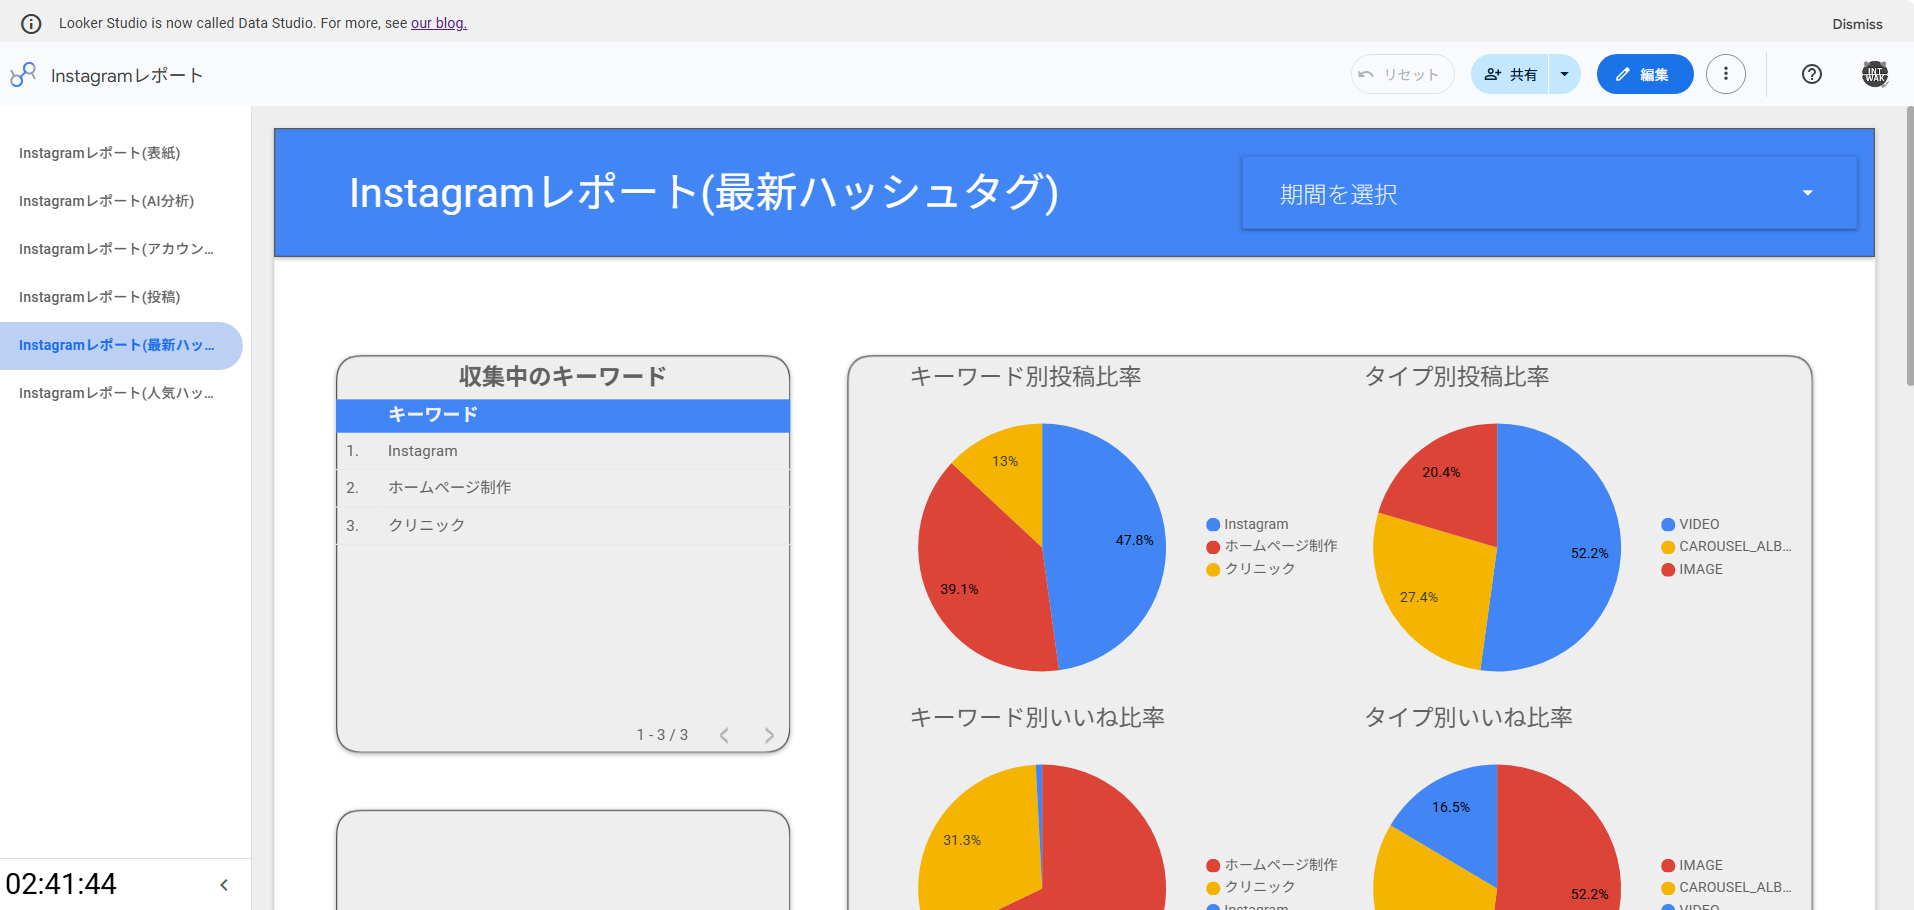The image size is (1914, 910).
Task: Click the 1 - 3 / 3 pagination text
Action: (662, 735)
